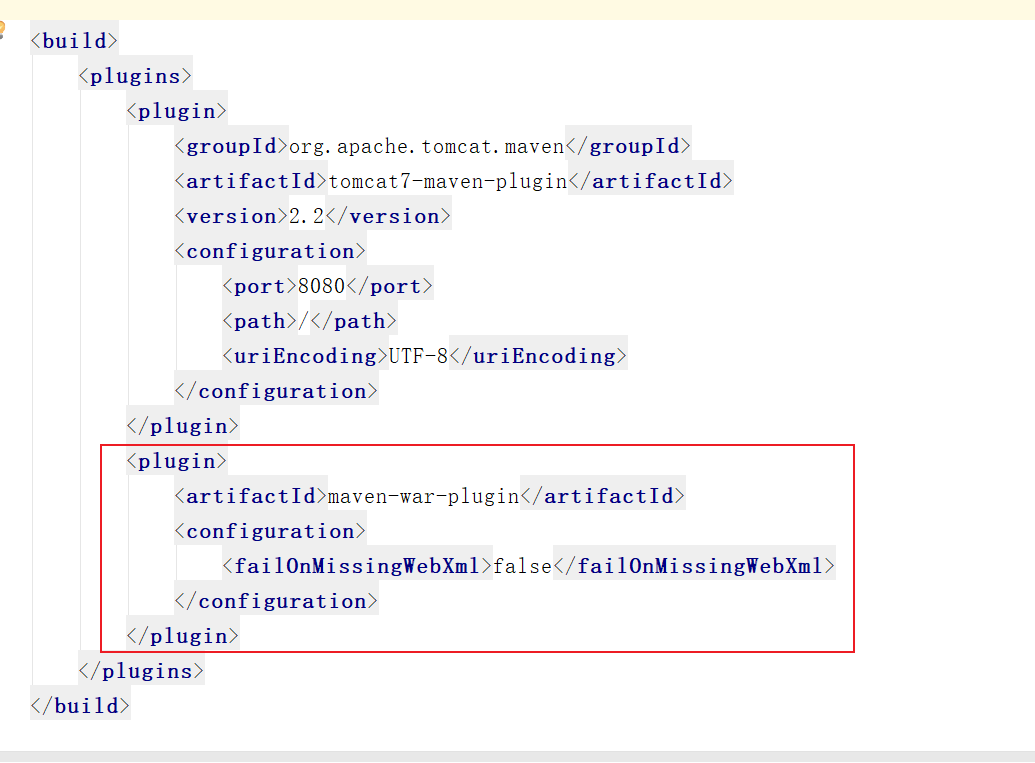Click the second opening plugin tag
Viewport: 1035px width, 763px height.
pos(176,461)
